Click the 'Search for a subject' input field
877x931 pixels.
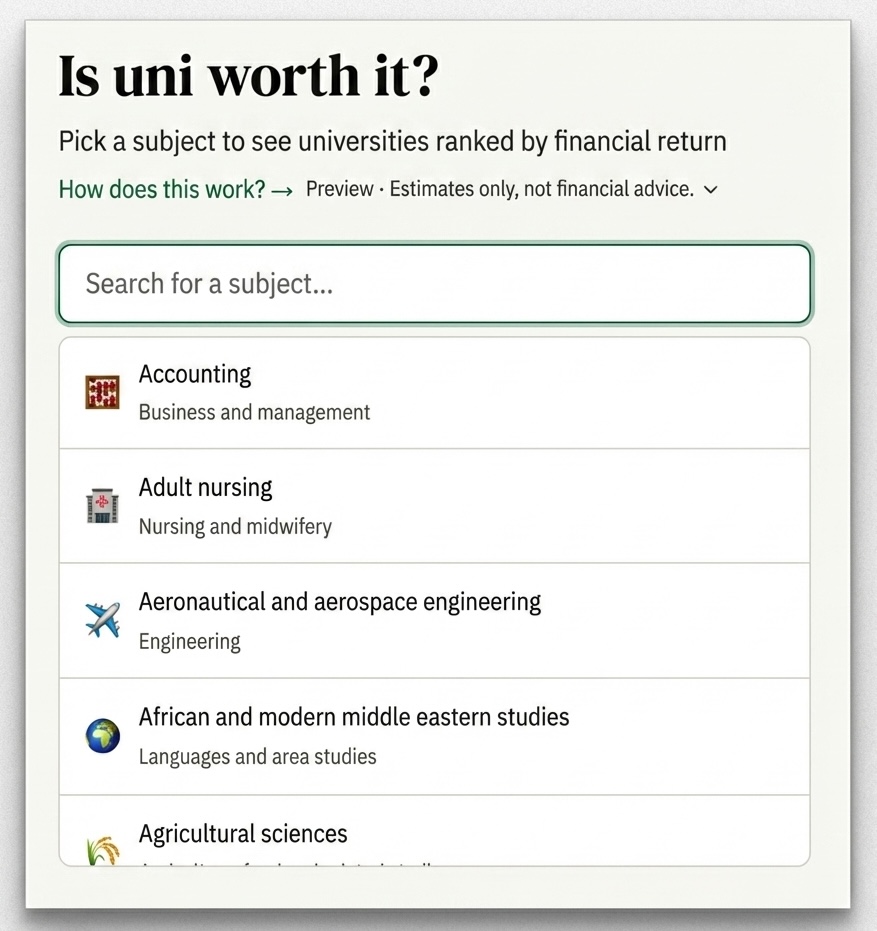click(x=433, y=283)
